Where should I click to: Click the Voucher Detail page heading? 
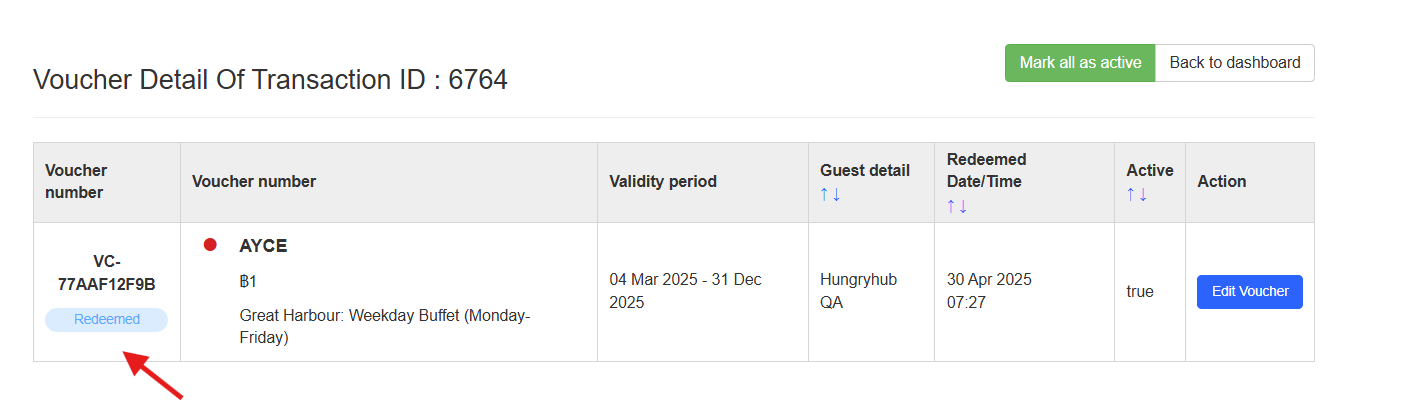tap(270, 80)
